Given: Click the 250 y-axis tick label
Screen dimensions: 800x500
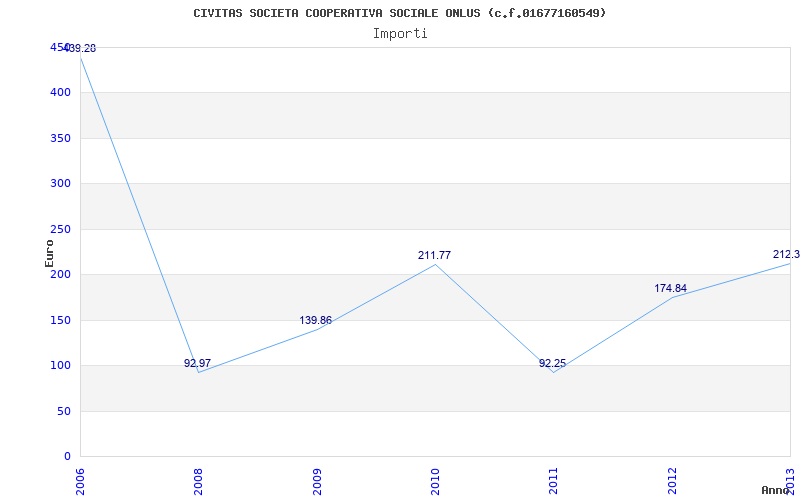Looking at the screenshot, I should [x=60, y=230].
